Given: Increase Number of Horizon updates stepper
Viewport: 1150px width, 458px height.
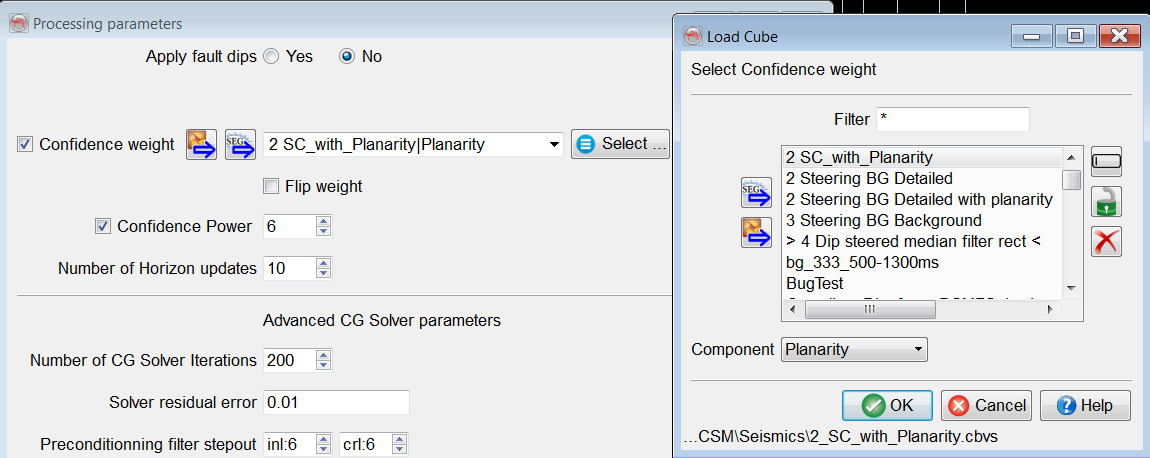Looking at the screenshot, I should click(x=322, y=263).
